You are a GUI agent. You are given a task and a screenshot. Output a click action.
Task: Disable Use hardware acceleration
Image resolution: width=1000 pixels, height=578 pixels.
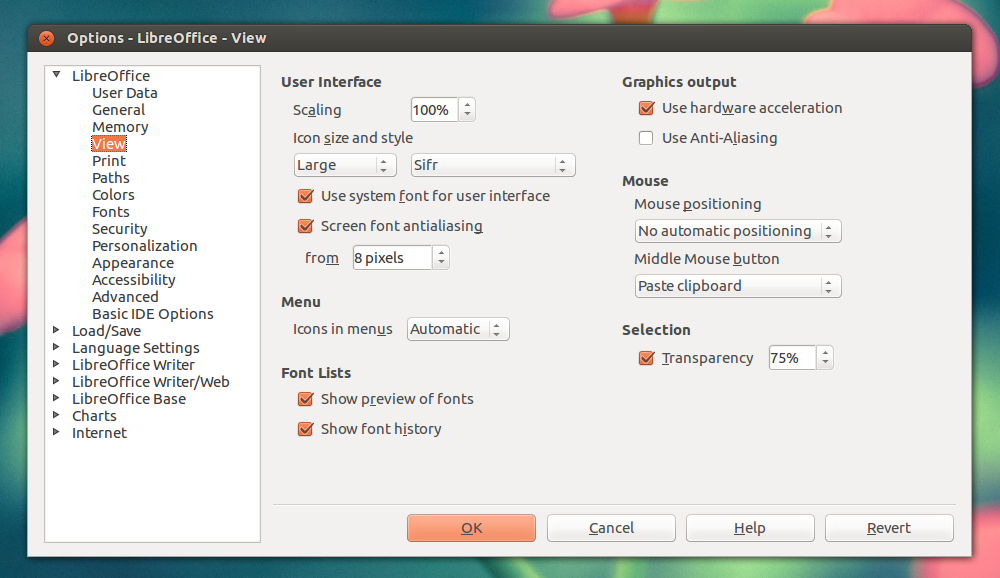click(646, 108)
